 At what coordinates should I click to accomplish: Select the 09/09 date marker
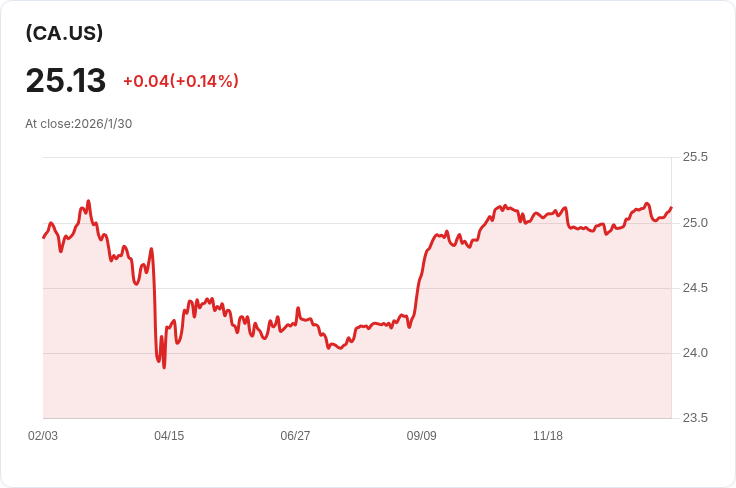pyautogui.click(x=421, y=436)
